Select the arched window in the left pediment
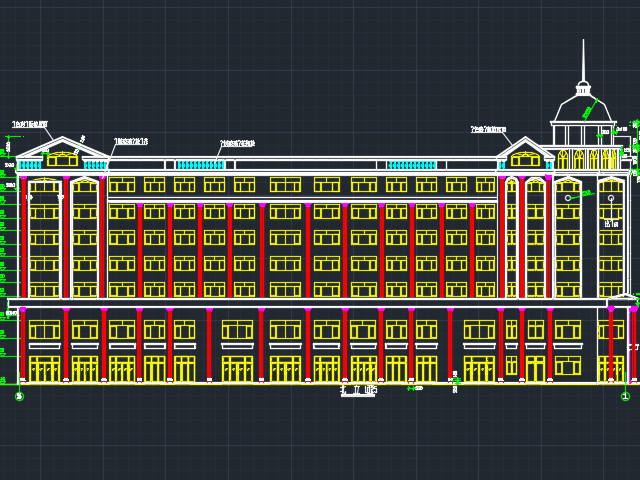Image resolution: width=640 pixels, height=480 pixels. [62, 158]
